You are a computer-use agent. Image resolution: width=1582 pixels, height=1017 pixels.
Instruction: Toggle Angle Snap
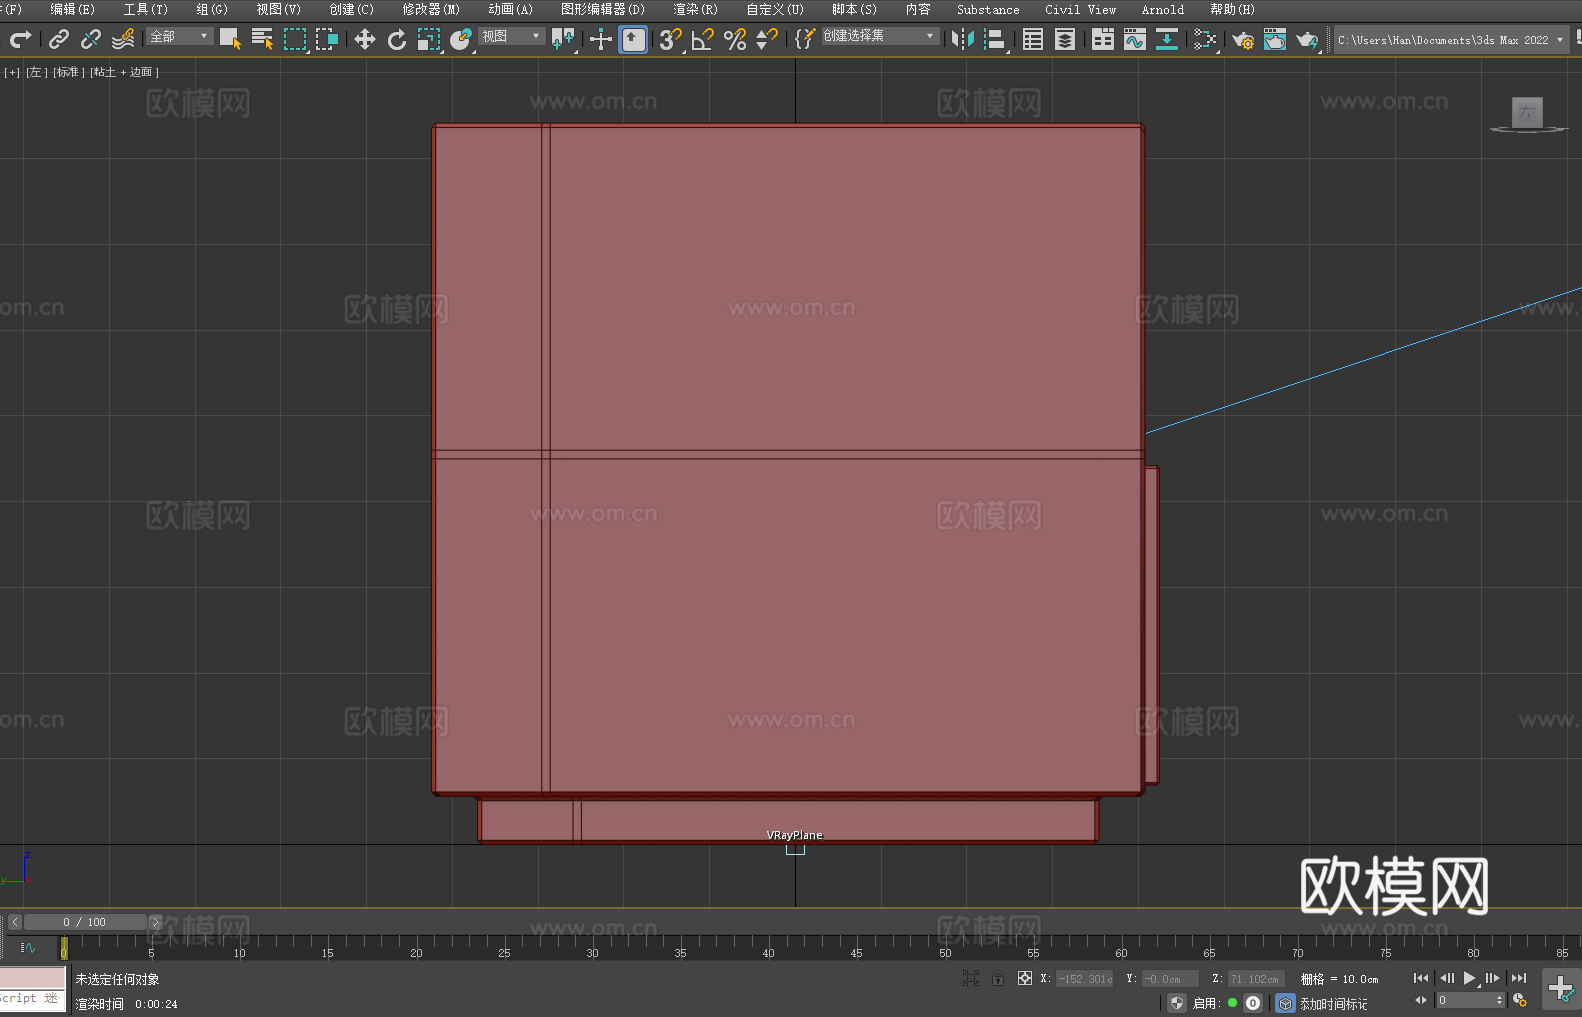[x=703, y=39]
